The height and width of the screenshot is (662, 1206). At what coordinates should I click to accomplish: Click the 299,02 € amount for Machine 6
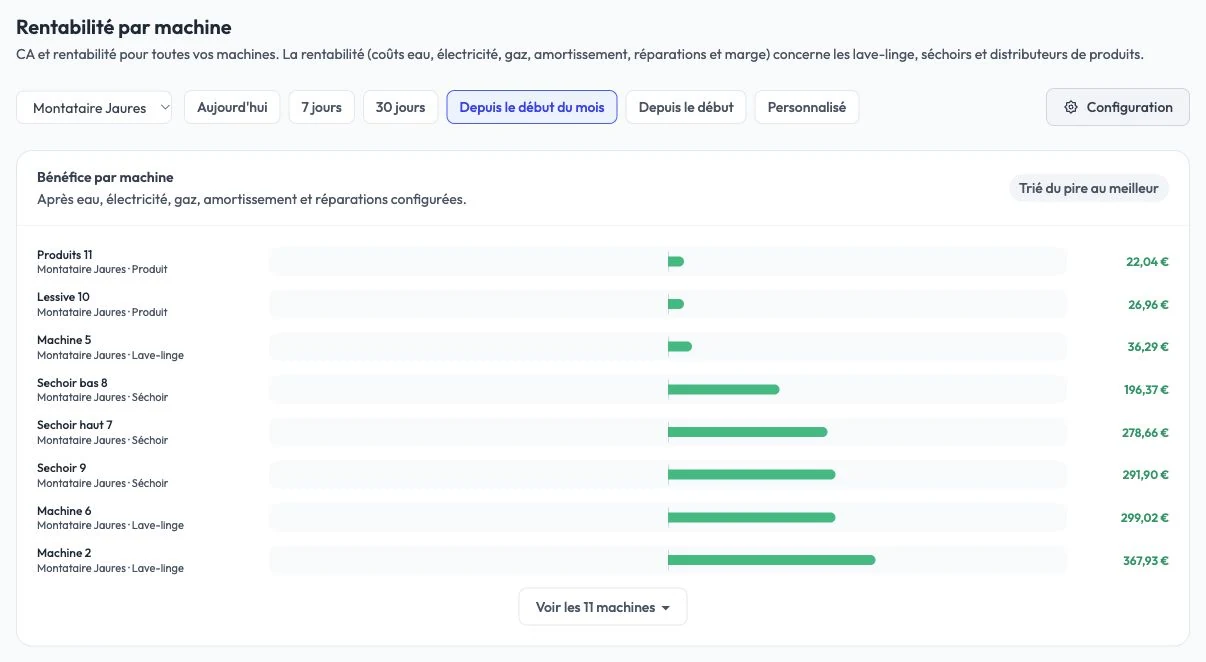pos(1145,518)
